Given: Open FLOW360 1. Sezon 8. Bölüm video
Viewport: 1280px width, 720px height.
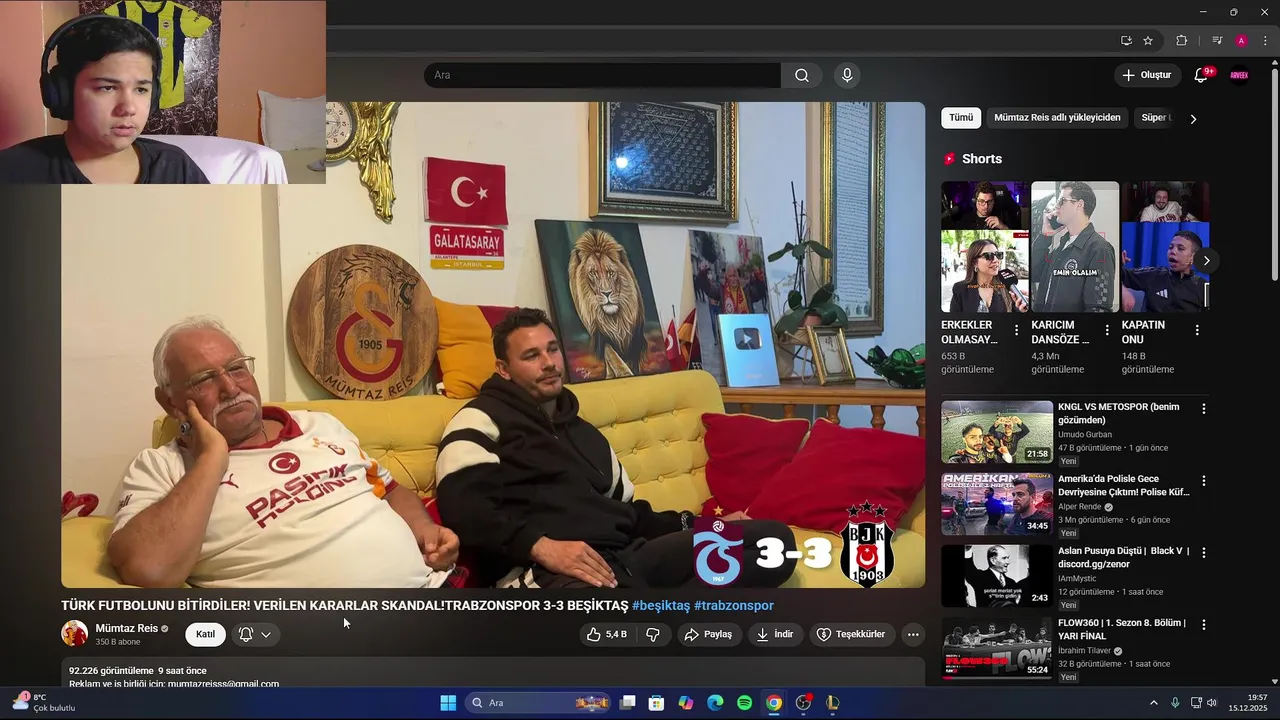Looking at the screenshot, I should point(997,648).
